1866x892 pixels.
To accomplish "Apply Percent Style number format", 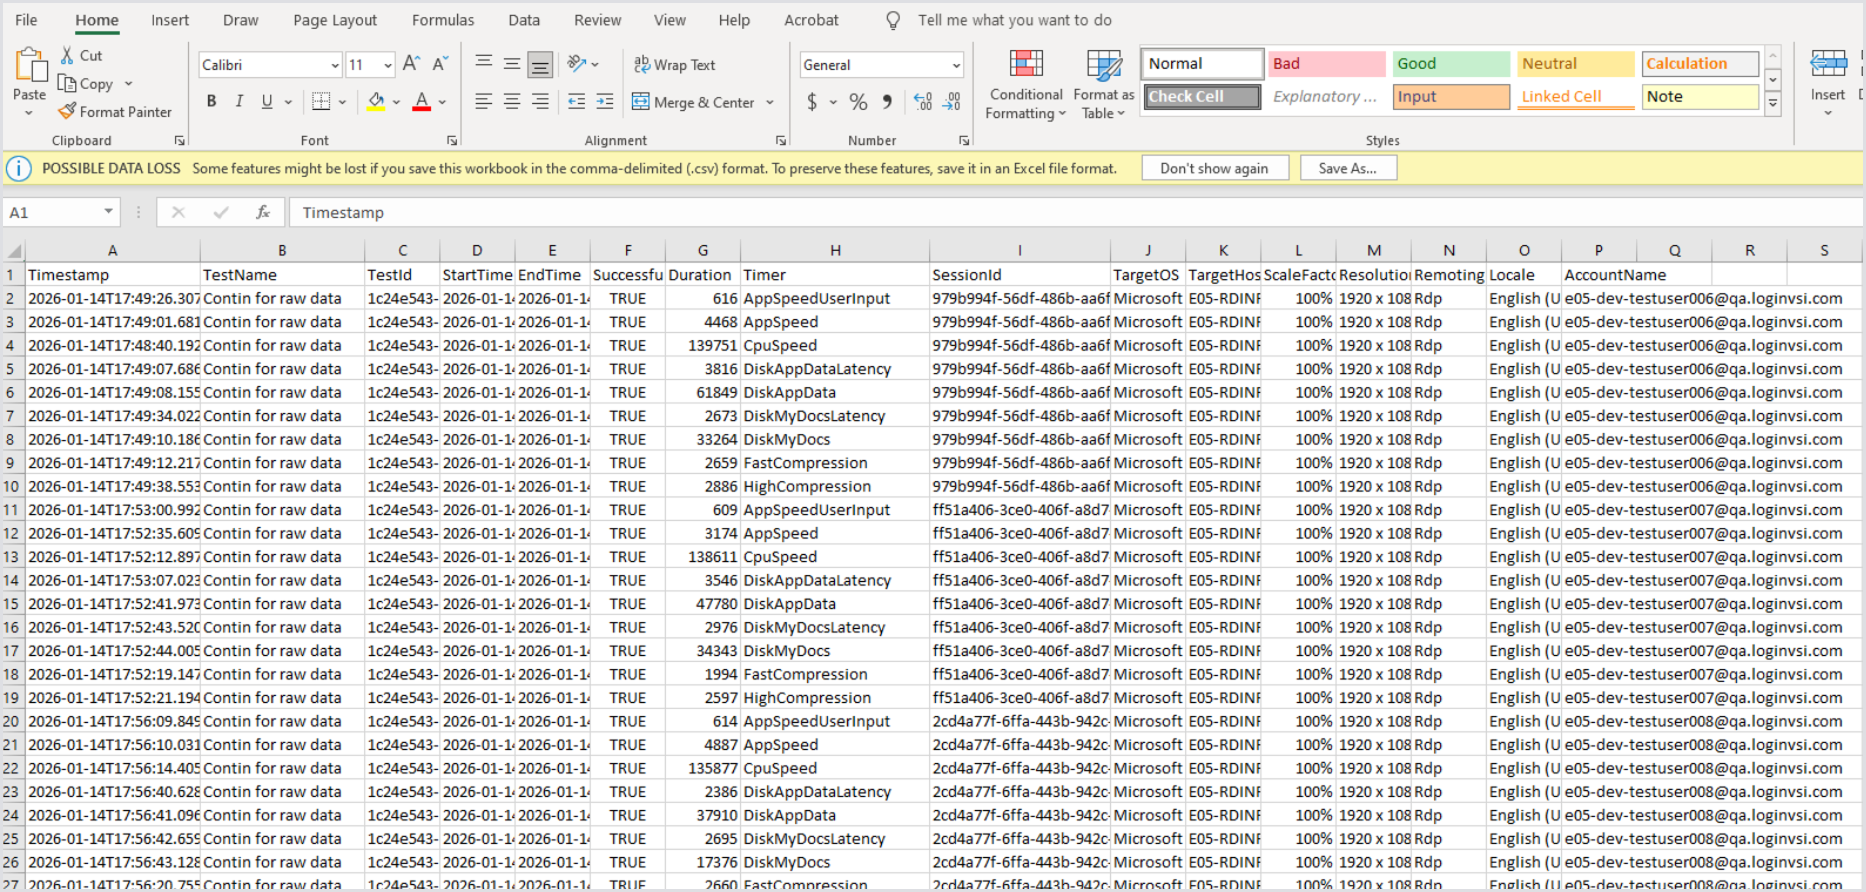I will tap(858, 102).
